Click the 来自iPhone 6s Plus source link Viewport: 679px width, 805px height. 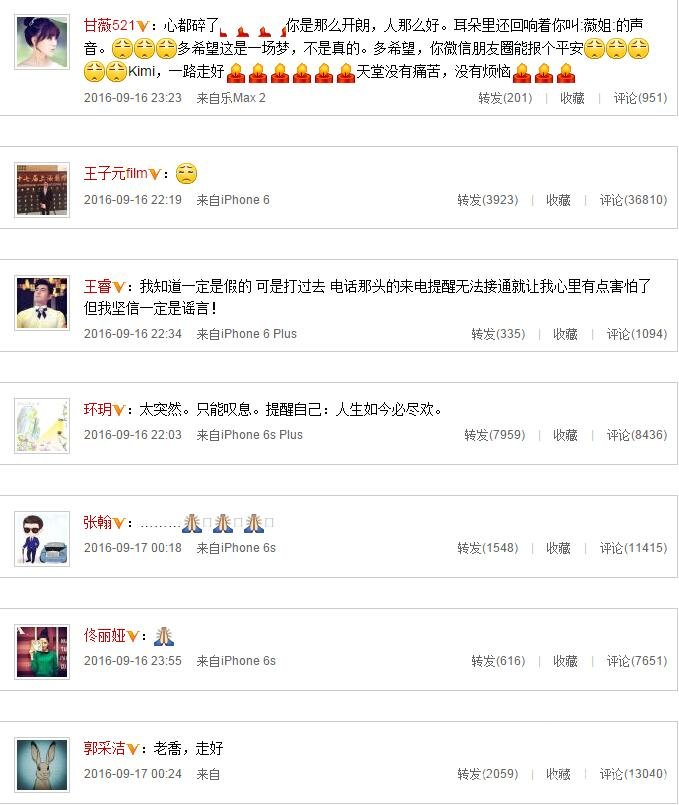[249, 435]
